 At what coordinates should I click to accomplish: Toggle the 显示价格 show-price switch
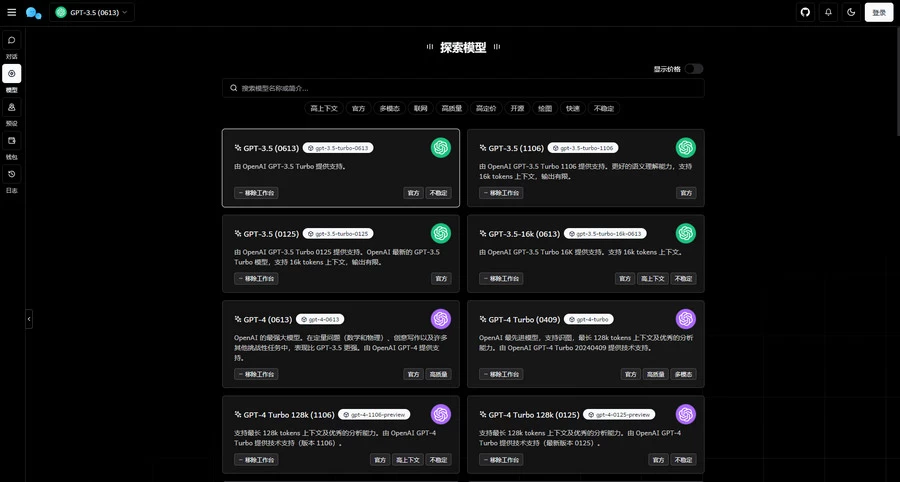tap(693, 69)
